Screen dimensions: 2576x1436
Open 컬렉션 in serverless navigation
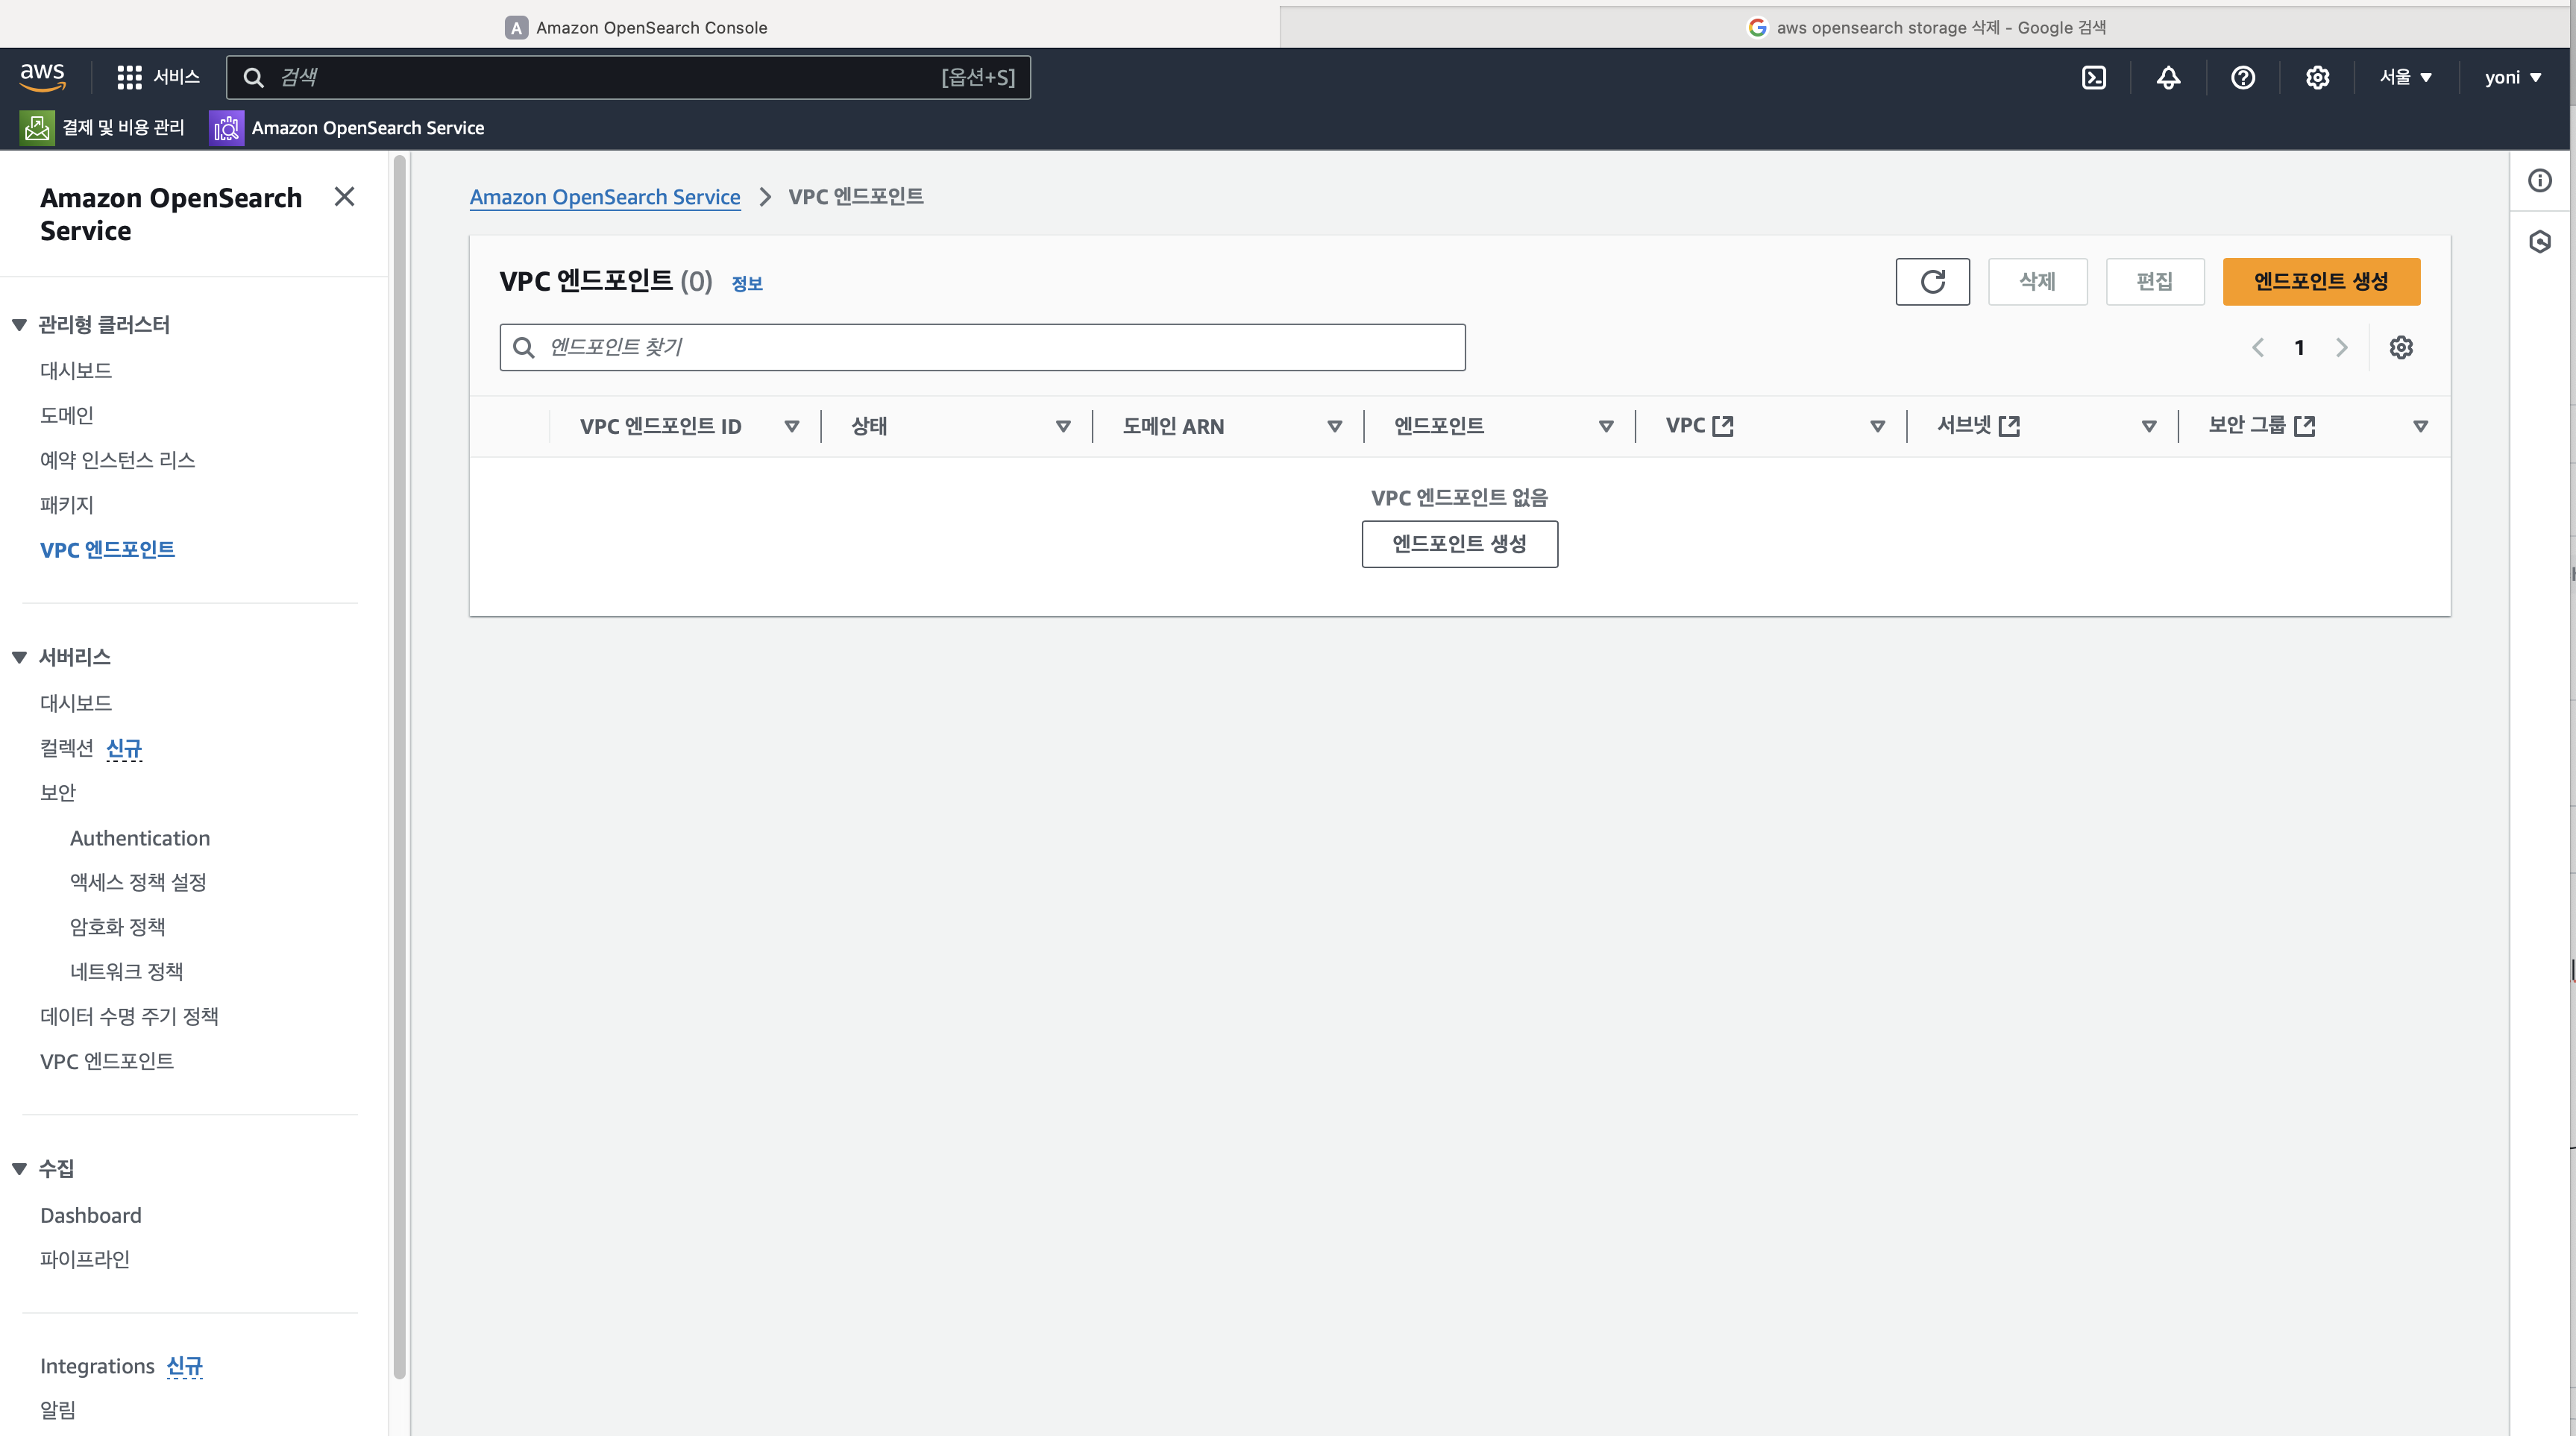point(67,748)
